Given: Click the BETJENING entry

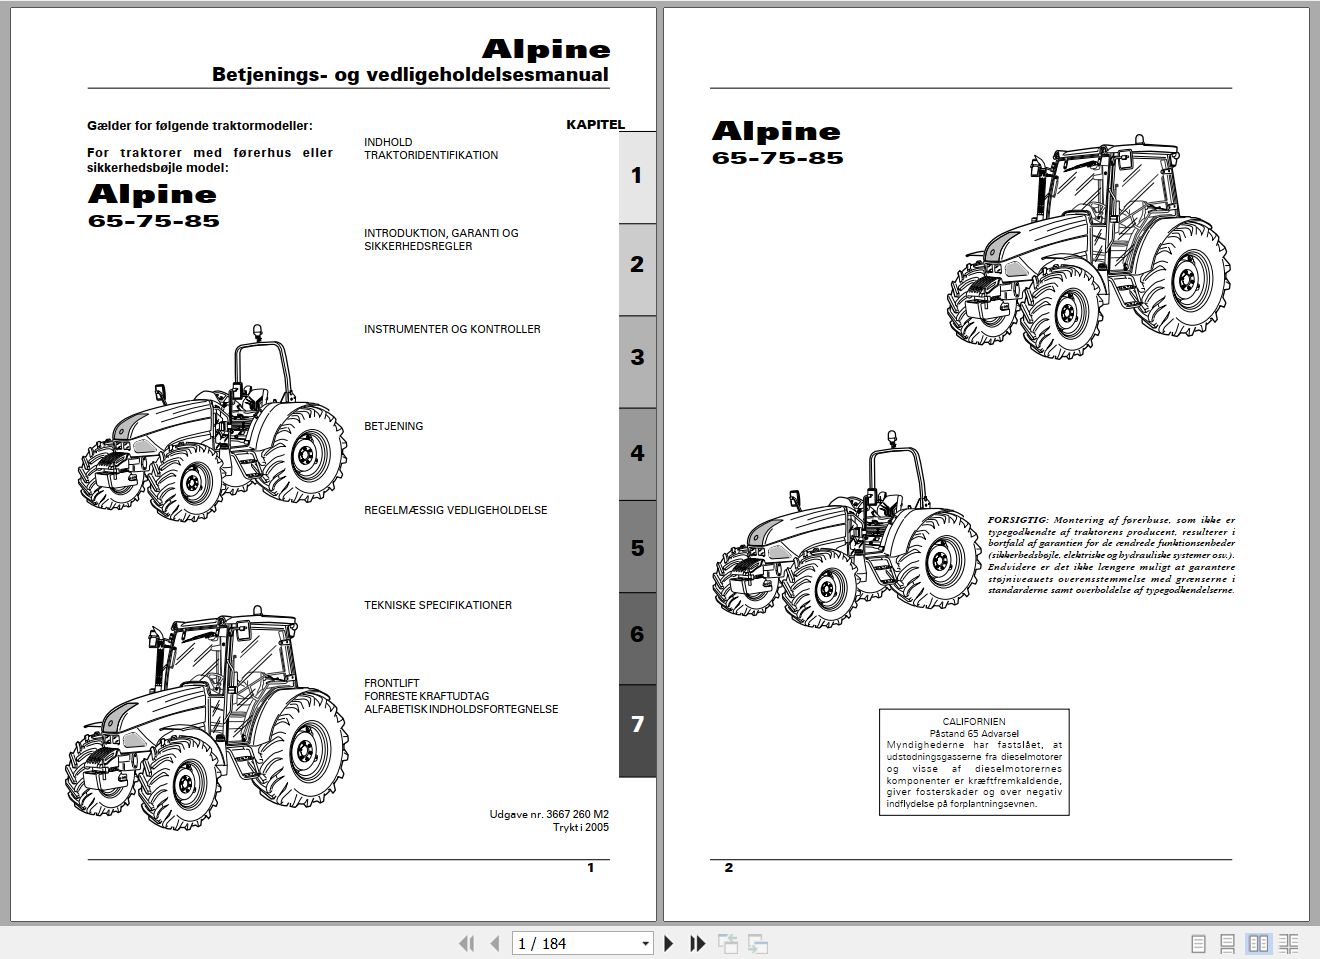Looking at the screenshot, I should (394, 426).
